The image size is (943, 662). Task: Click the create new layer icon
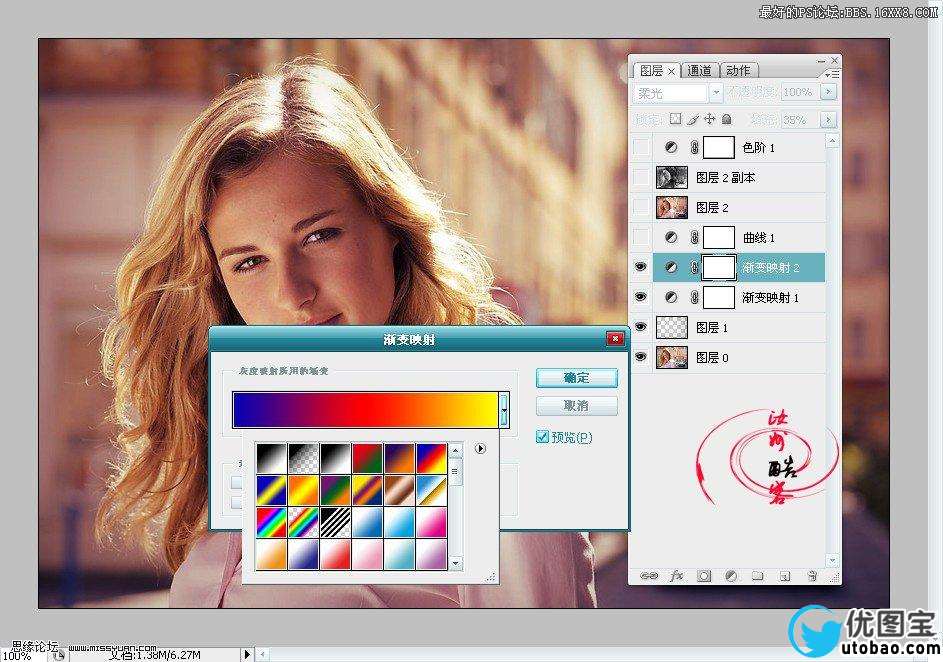click(x=785, y=576)
